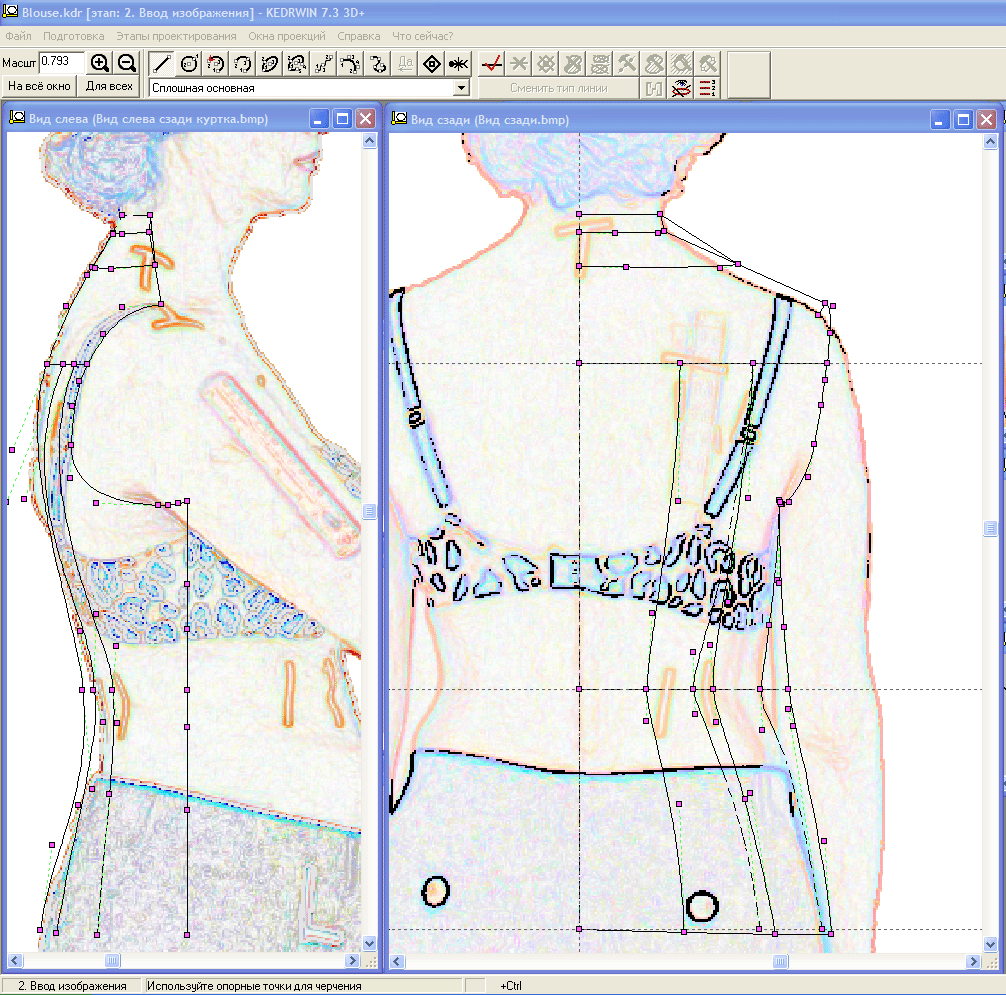The height and width of the screenshot is (995, 1006).
Task: Select the dashed circular arc tool
Action: click(x=243, y=64)
